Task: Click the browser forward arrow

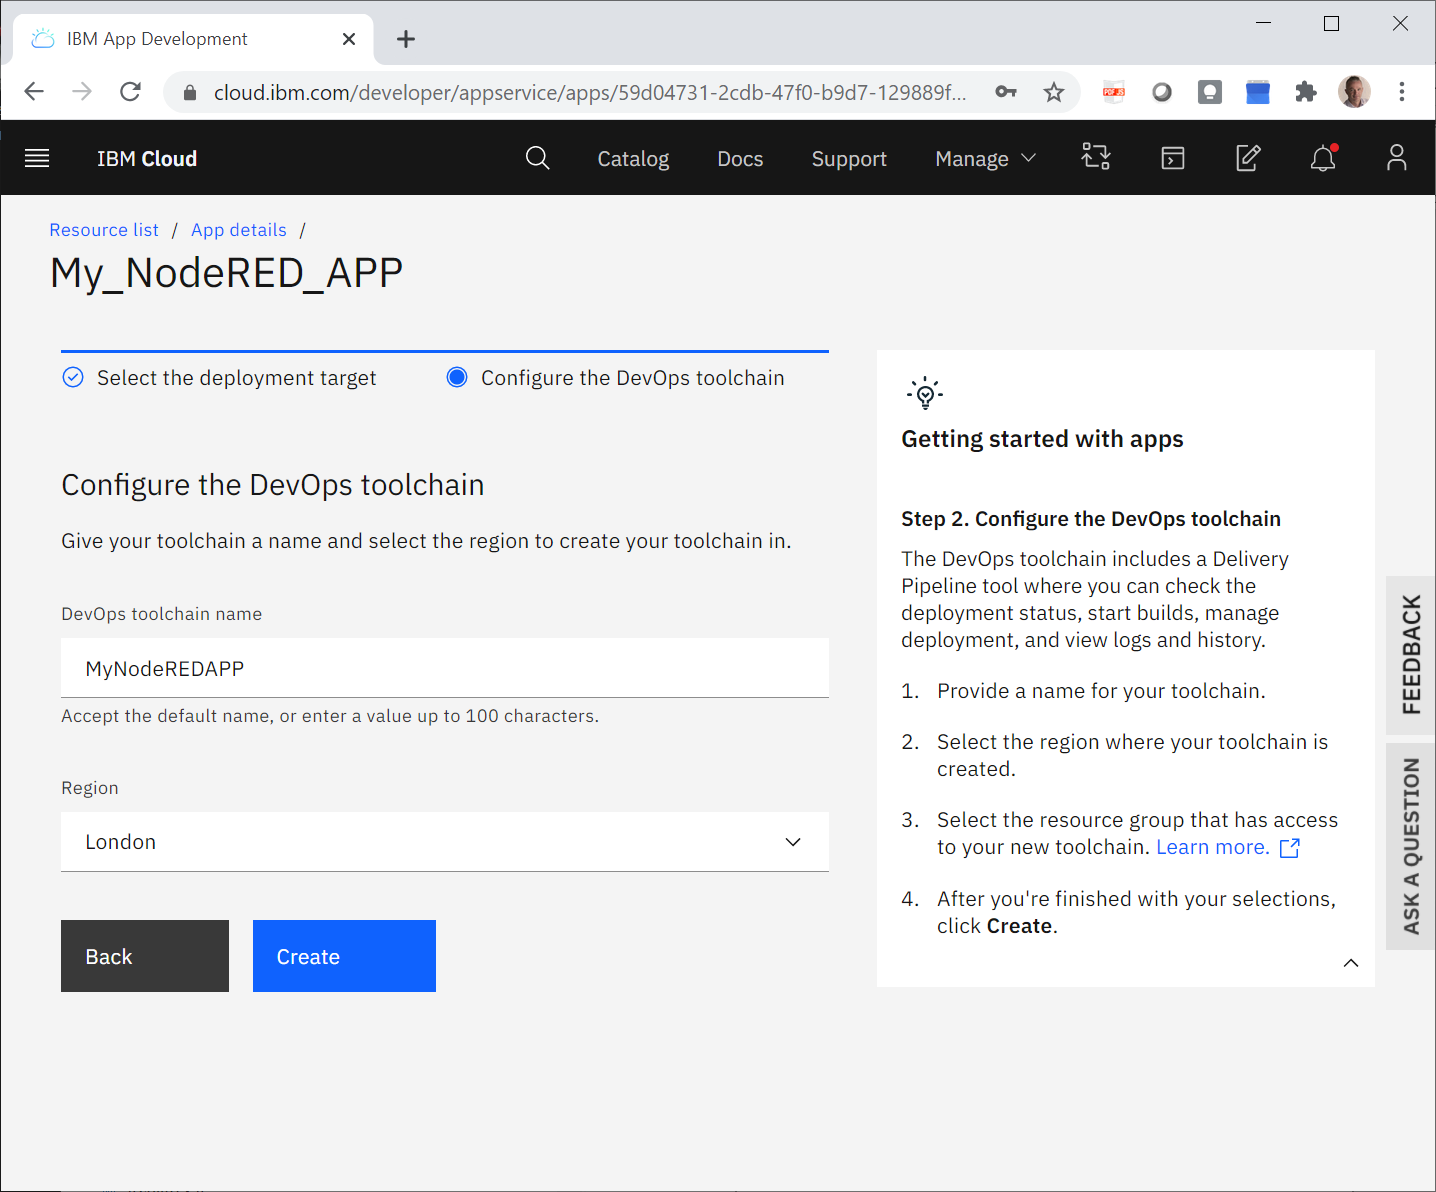Action: click(x=82, y=92)
